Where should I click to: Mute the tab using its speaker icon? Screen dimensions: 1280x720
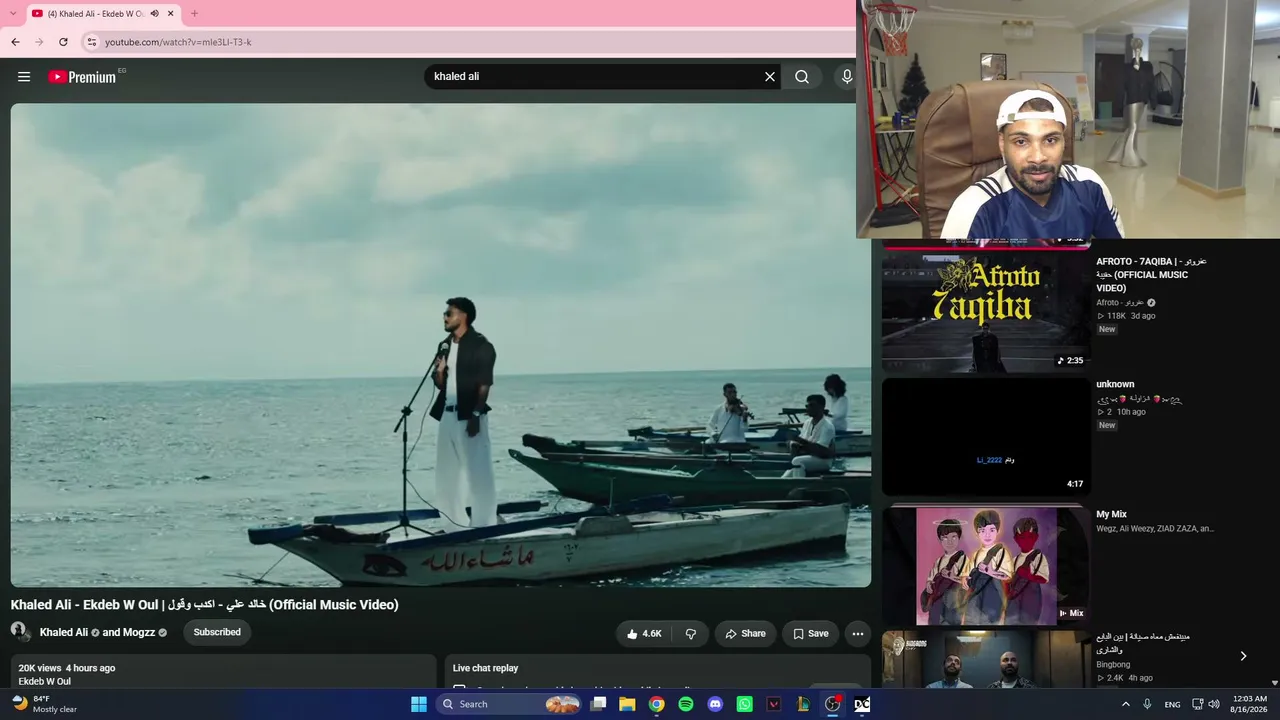tap(154, 14)
